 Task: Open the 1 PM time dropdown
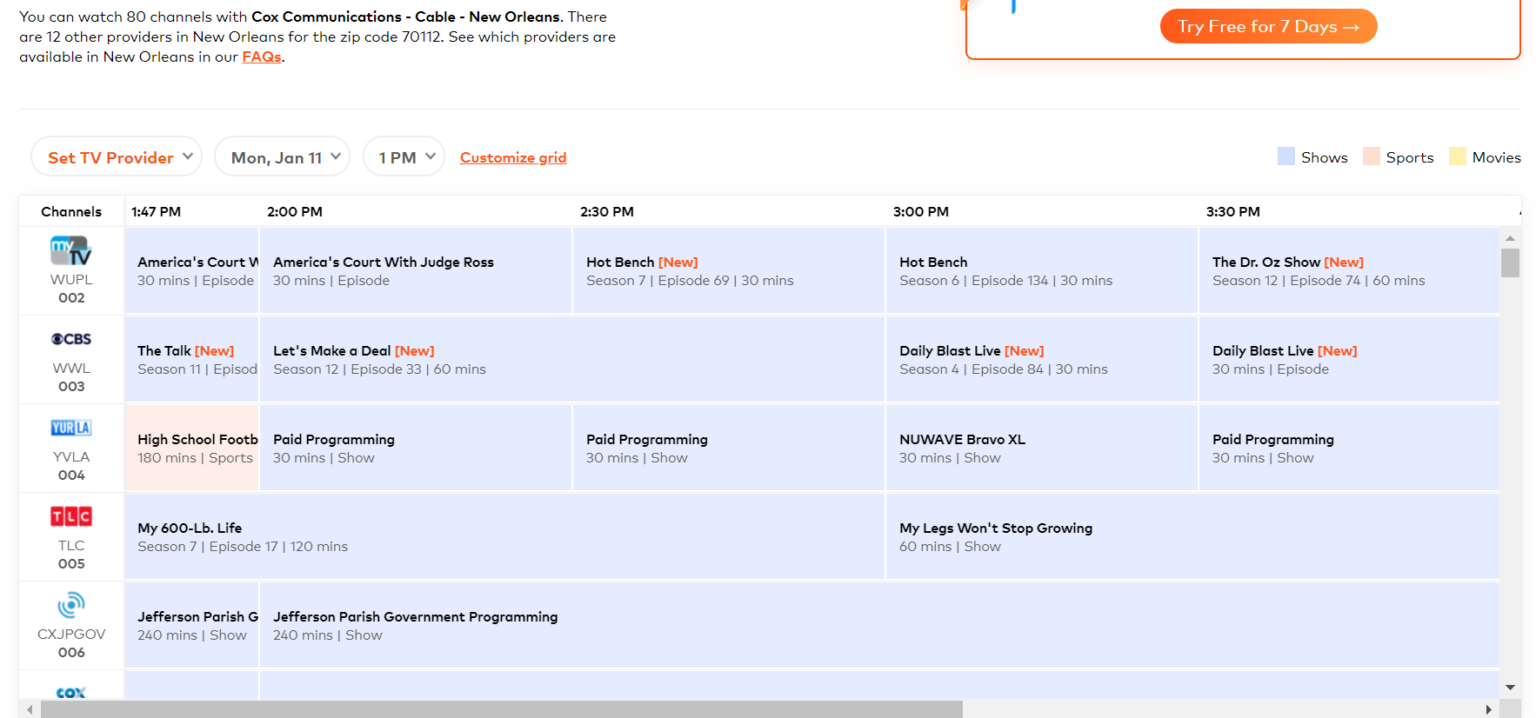coord(403,157)
